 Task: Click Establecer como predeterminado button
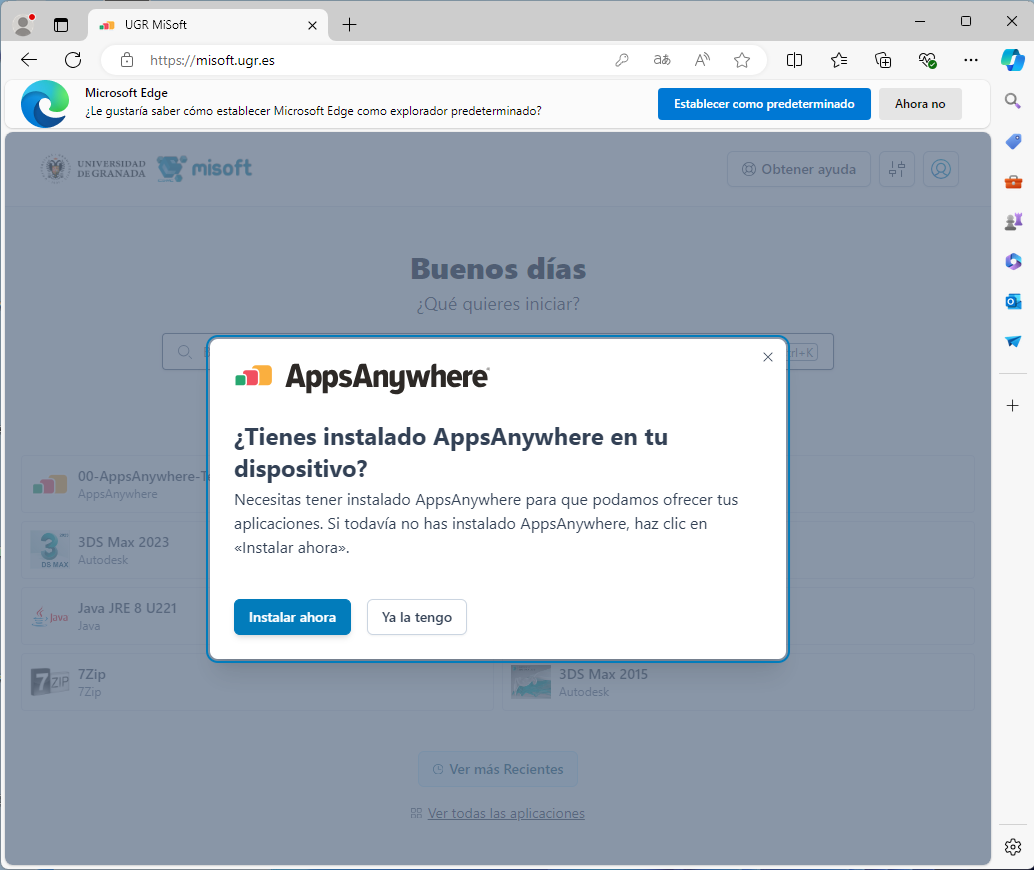tap(764, 104)
